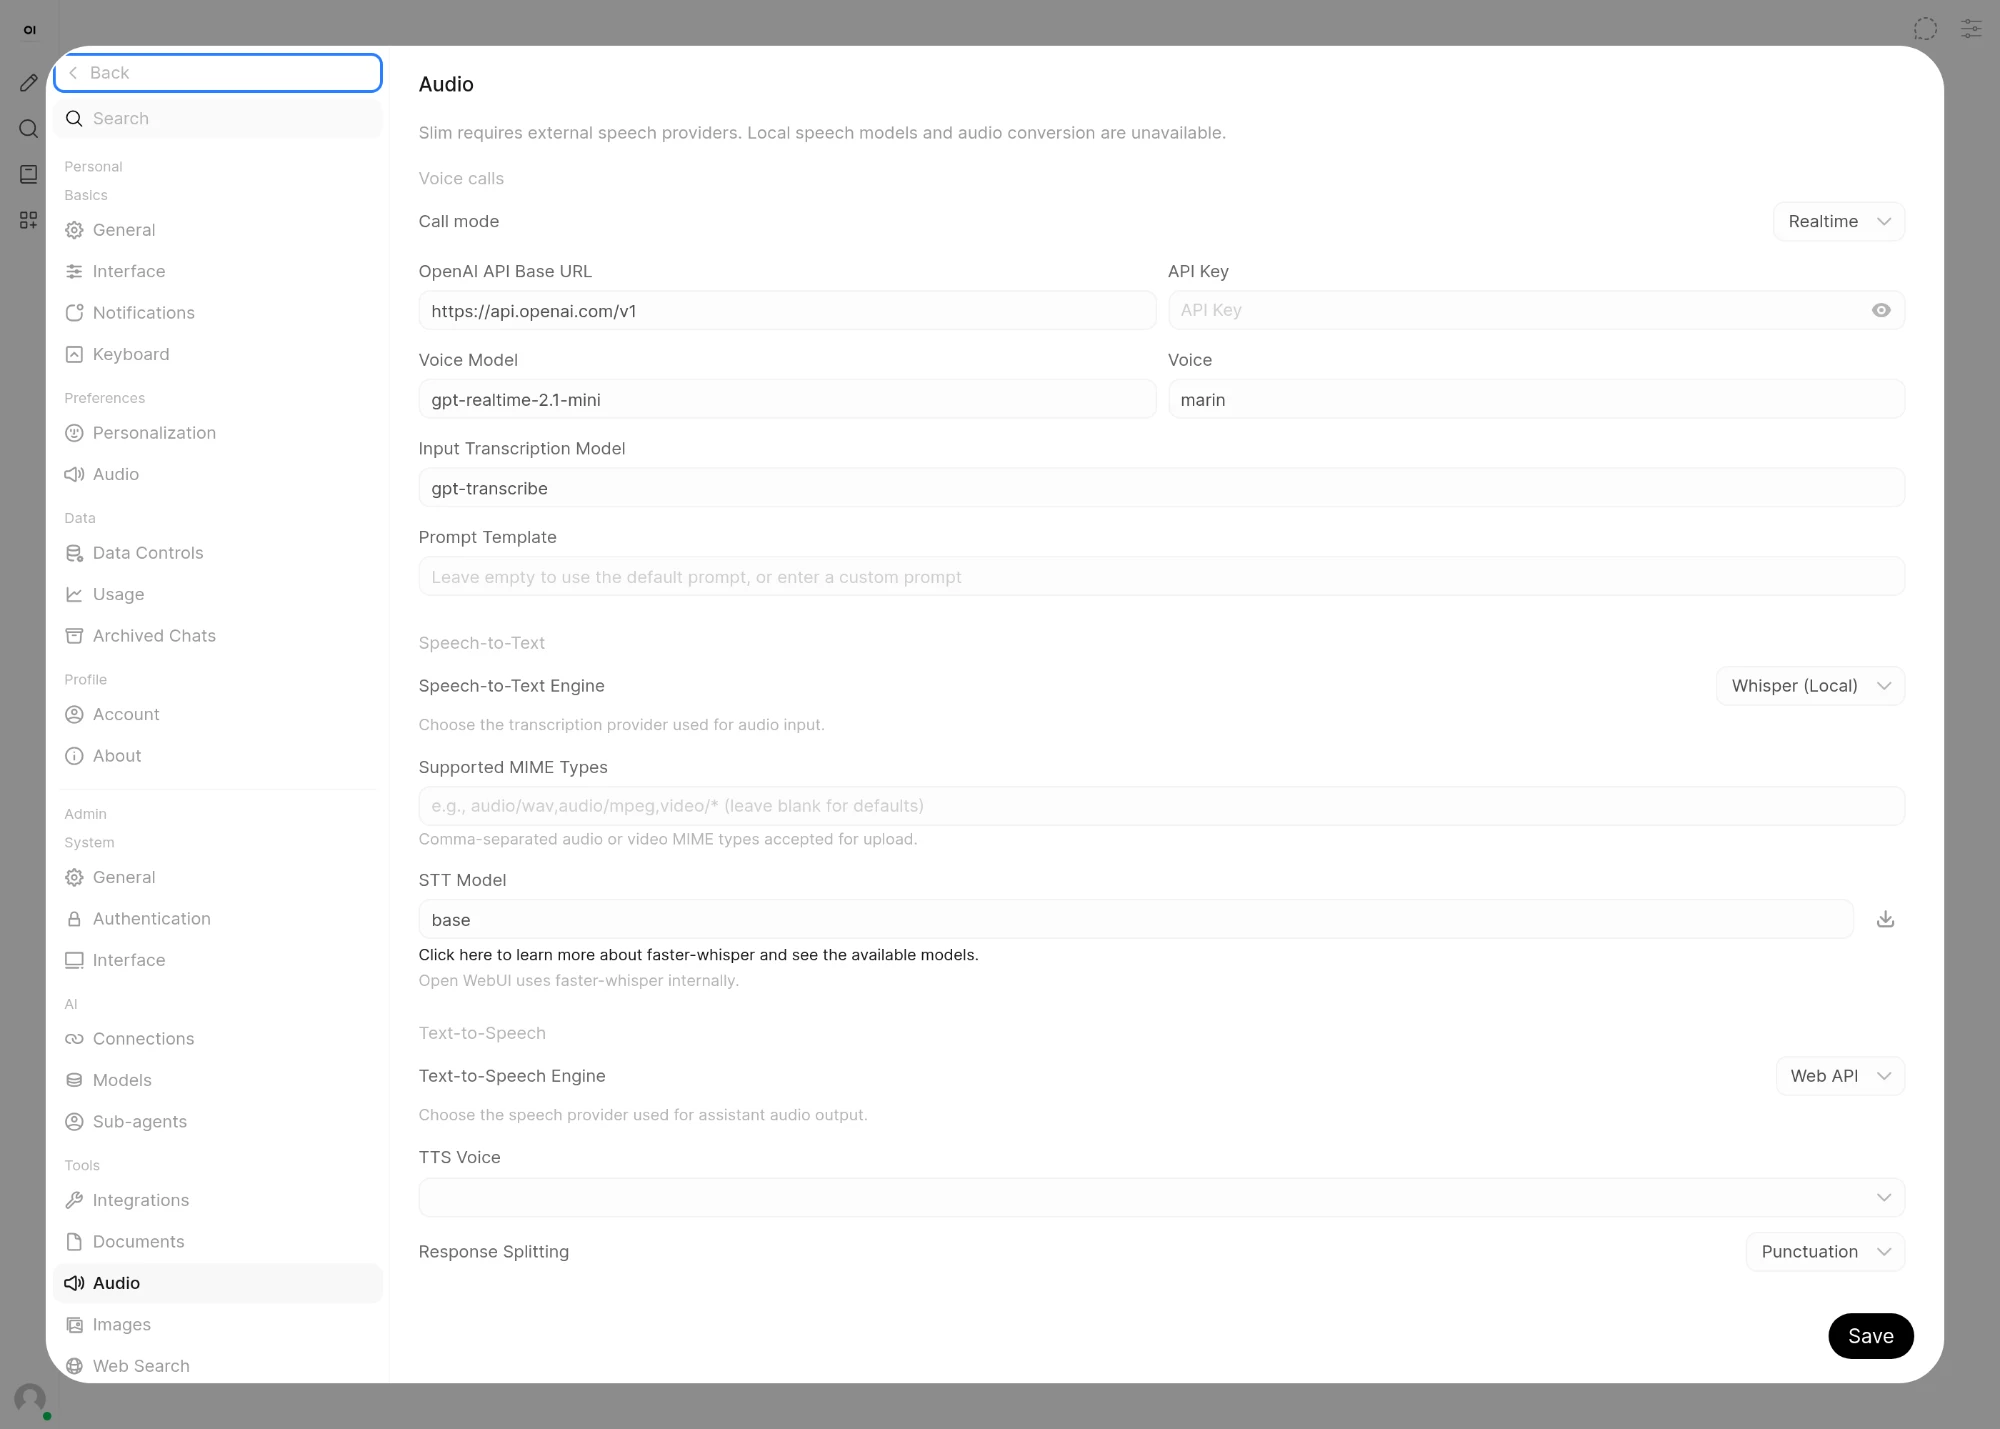The image size is (2000, 1429).
Task: Open Personal General settings
Action: point(218,230)
